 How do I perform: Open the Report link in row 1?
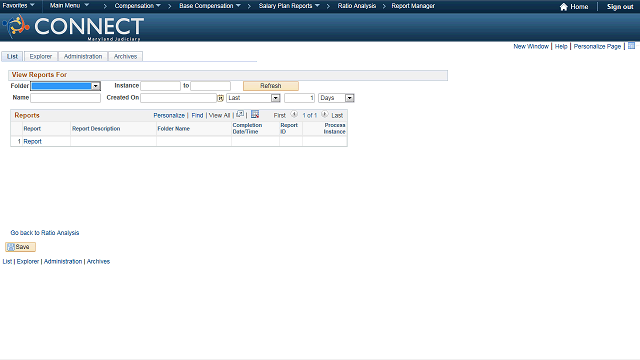pos(33,141)
